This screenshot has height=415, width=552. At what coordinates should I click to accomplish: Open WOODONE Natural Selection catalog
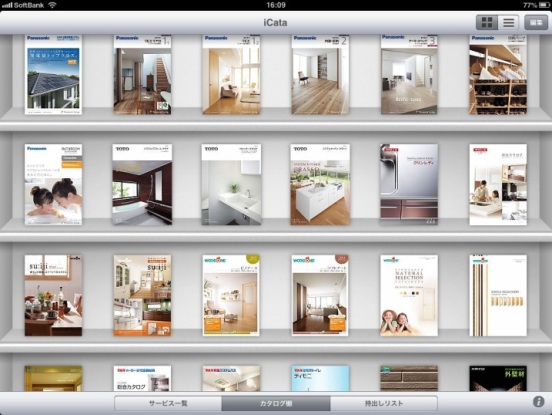click(x=409, y=295)
